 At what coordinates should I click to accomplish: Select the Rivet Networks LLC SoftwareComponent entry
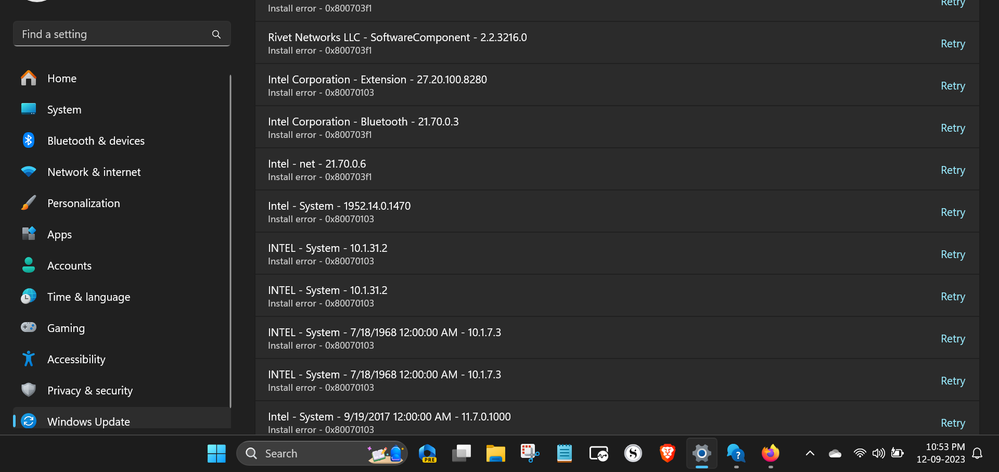click(398, 38)
